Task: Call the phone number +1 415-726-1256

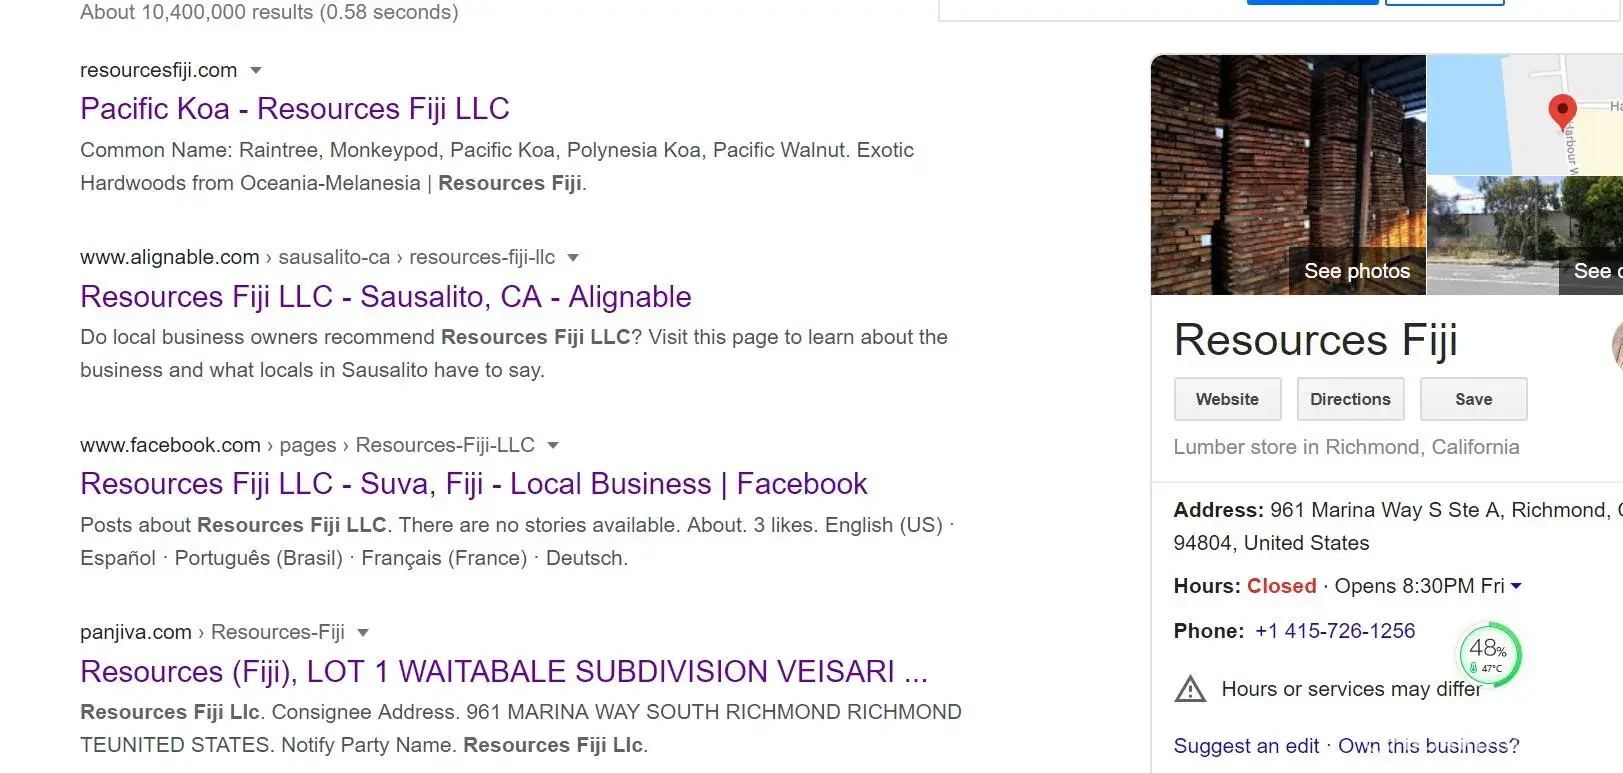Action: [1335, 631]
